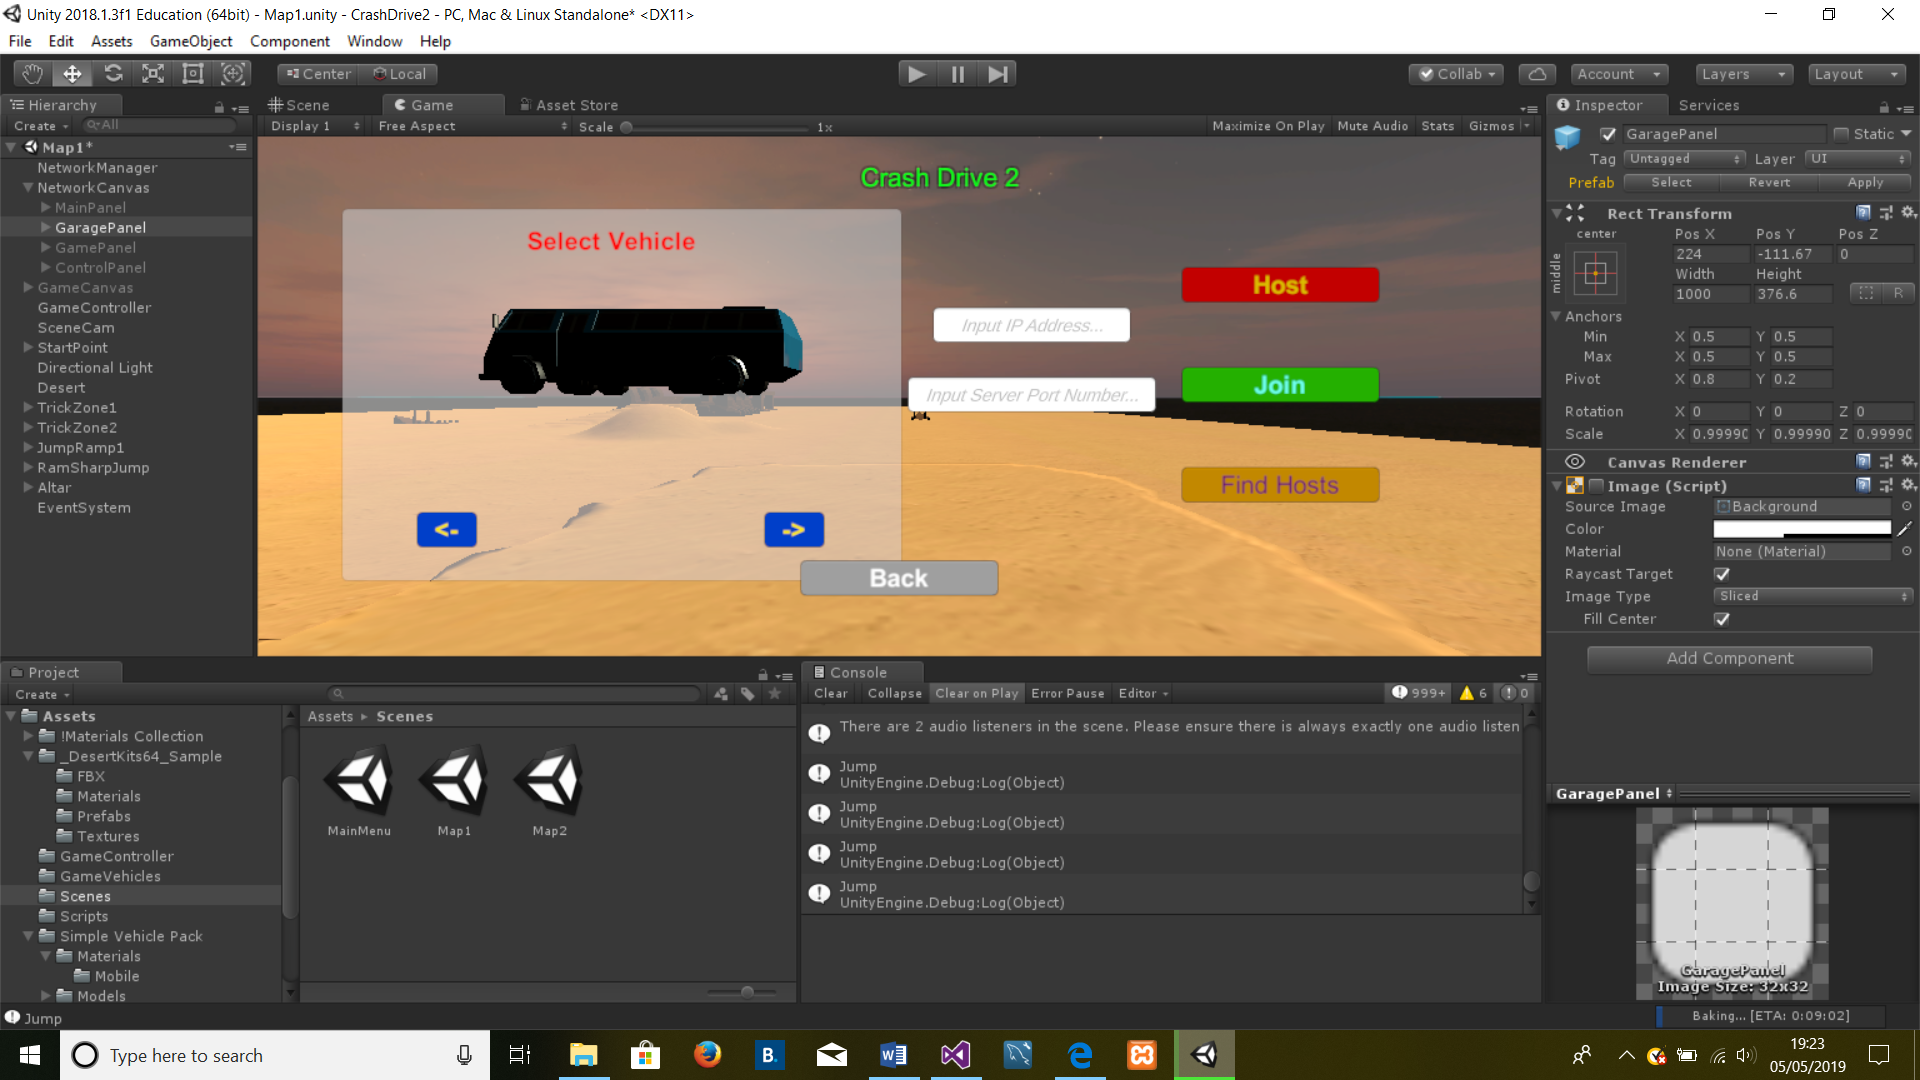Open the MainMenu scene asset
Viewport: 1920px width, 1080px height.
(359, 790)
